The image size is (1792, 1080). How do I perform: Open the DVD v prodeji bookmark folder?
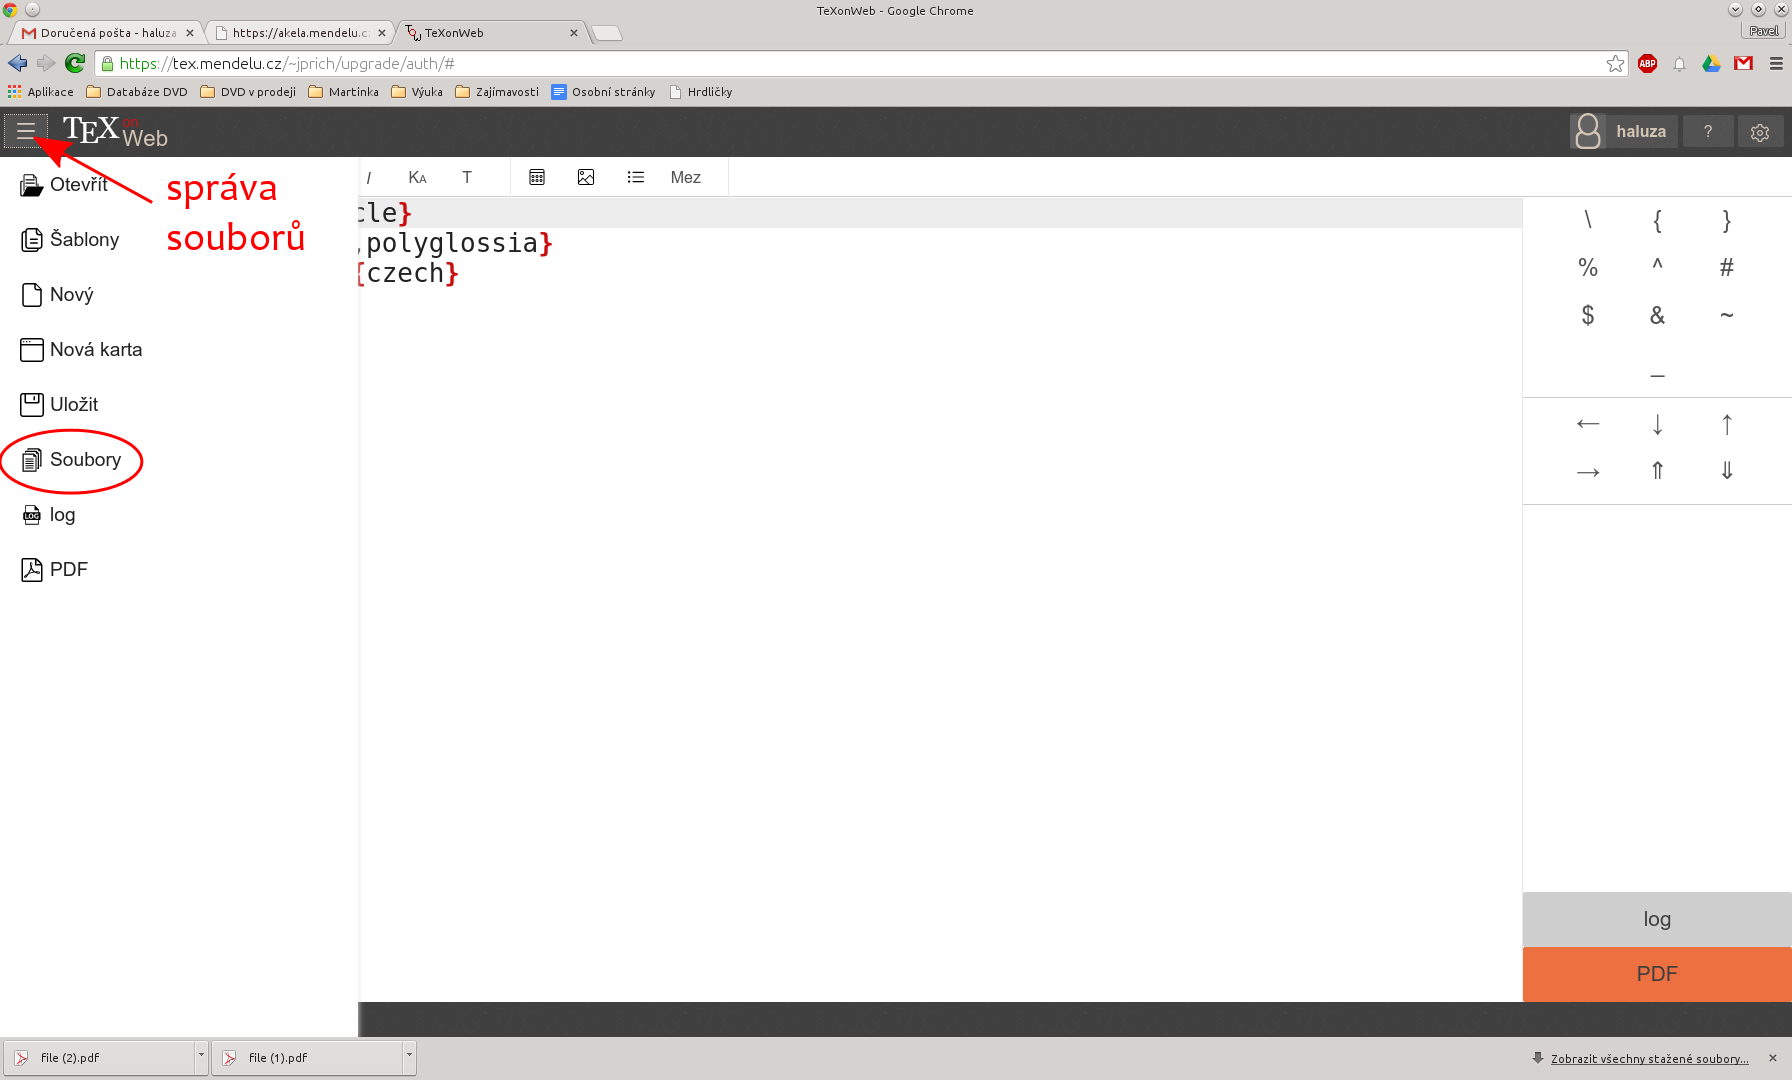pos(248,92)
